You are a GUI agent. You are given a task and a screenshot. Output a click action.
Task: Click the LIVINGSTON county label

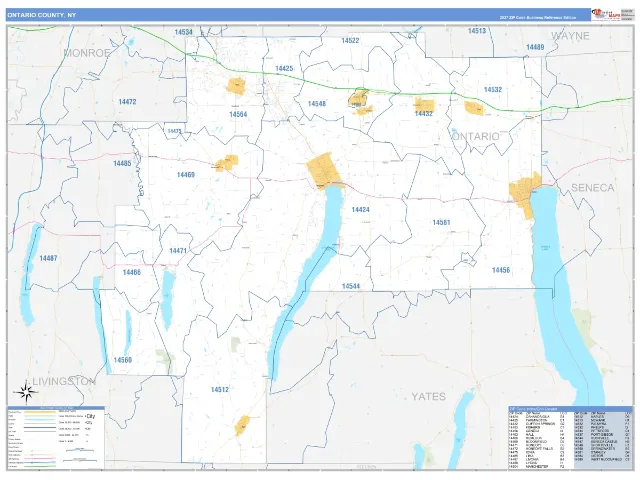click(64, 382)
